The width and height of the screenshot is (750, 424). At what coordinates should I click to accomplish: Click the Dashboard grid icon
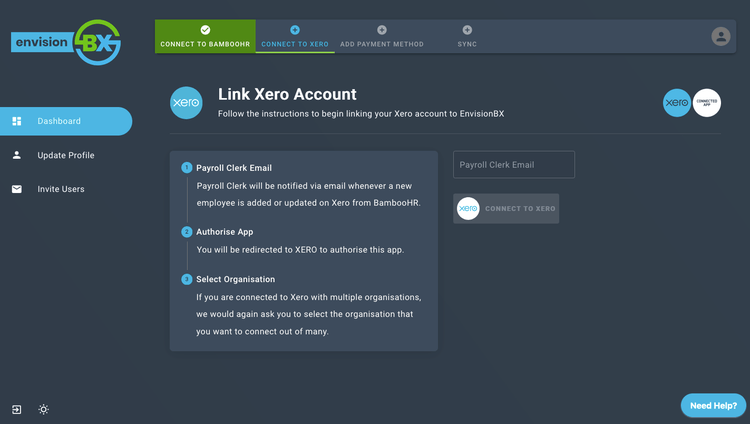click(17, 121)
